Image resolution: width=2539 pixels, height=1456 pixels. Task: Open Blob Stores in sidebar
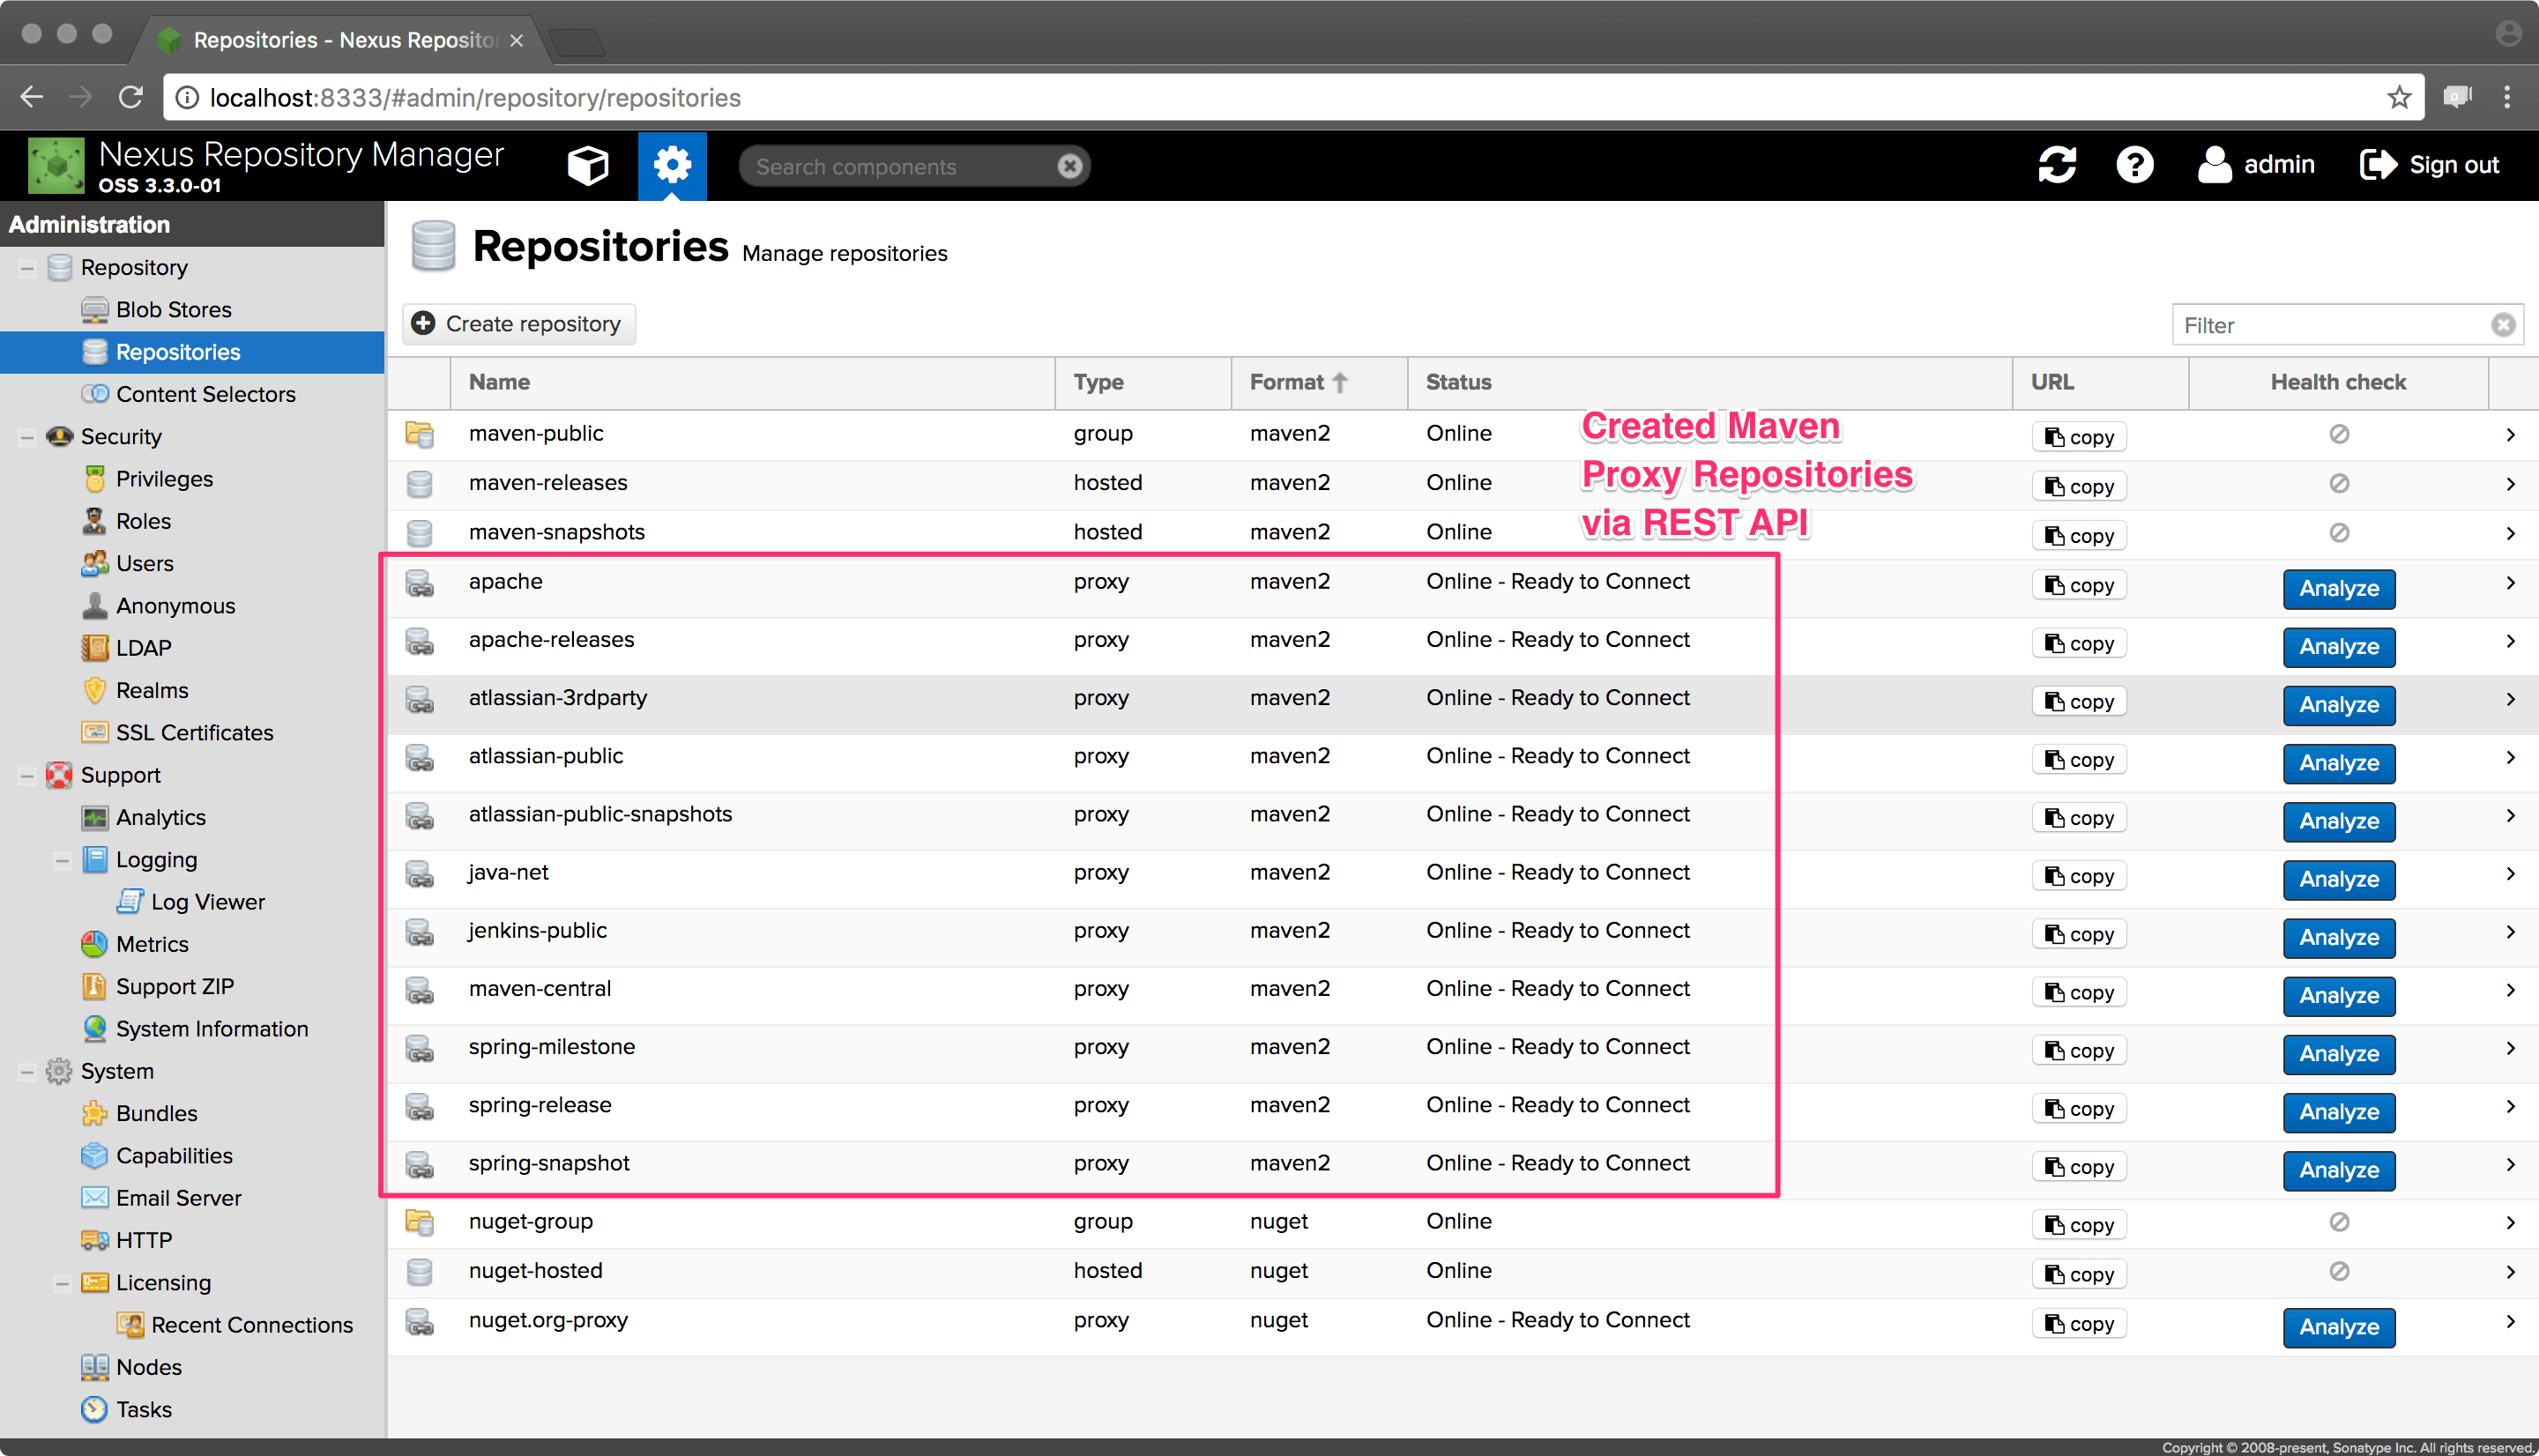click(173, 310)
